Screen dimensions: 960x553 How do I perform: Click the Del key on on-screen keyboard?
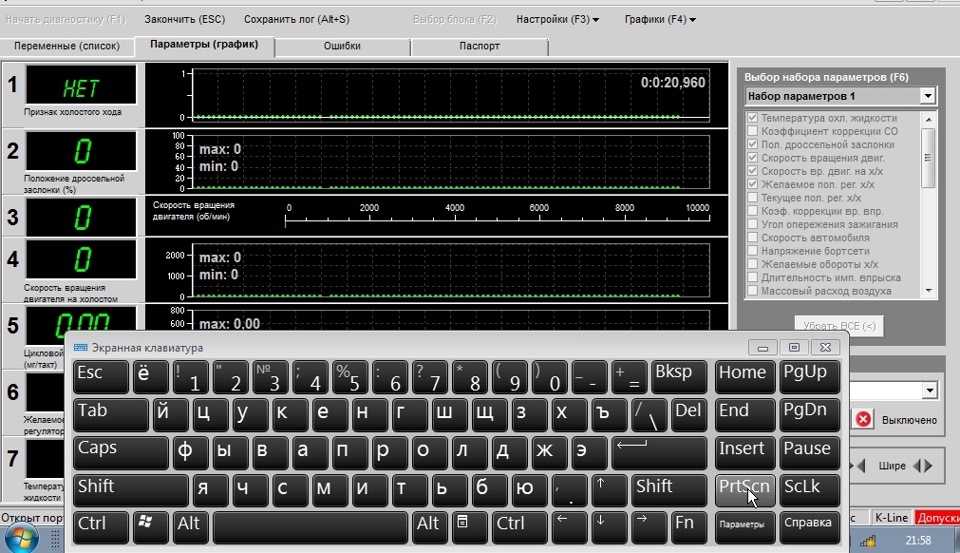pyautogui.click(x=688, y=414)
